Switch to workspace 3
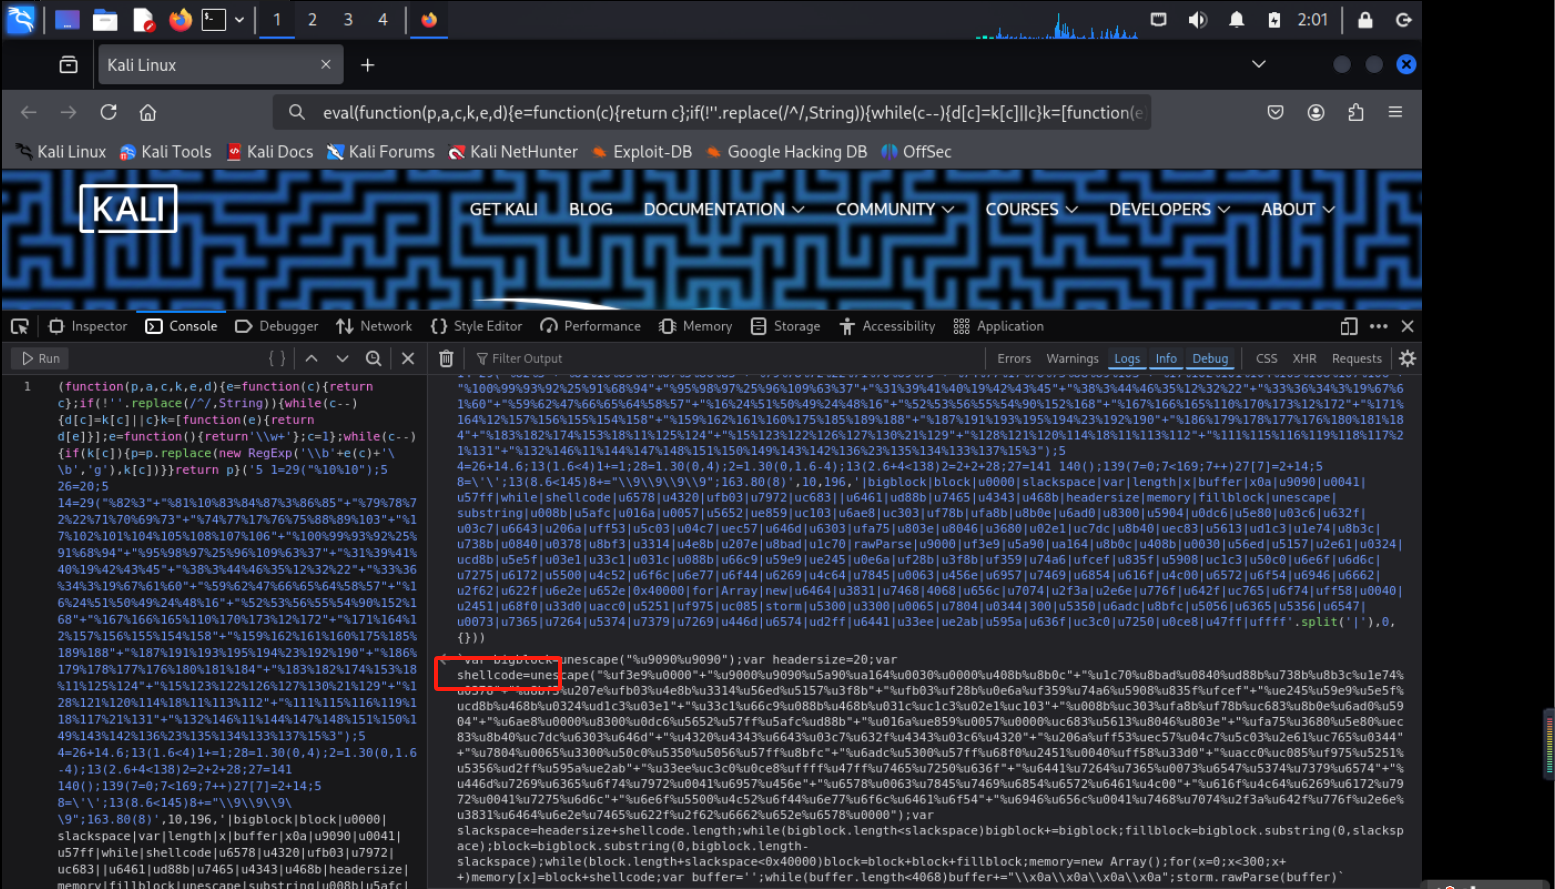 click(347, 19)
